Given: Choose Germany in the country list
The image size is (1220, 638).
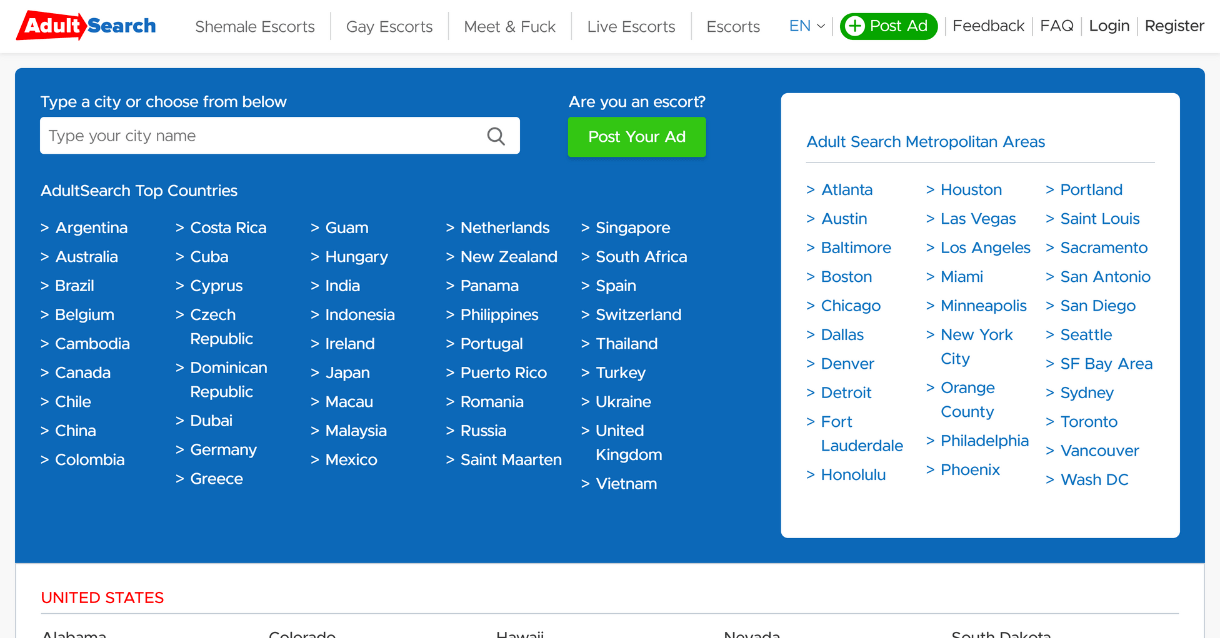Looking at the screenshot, I should (x=223, y=450).
